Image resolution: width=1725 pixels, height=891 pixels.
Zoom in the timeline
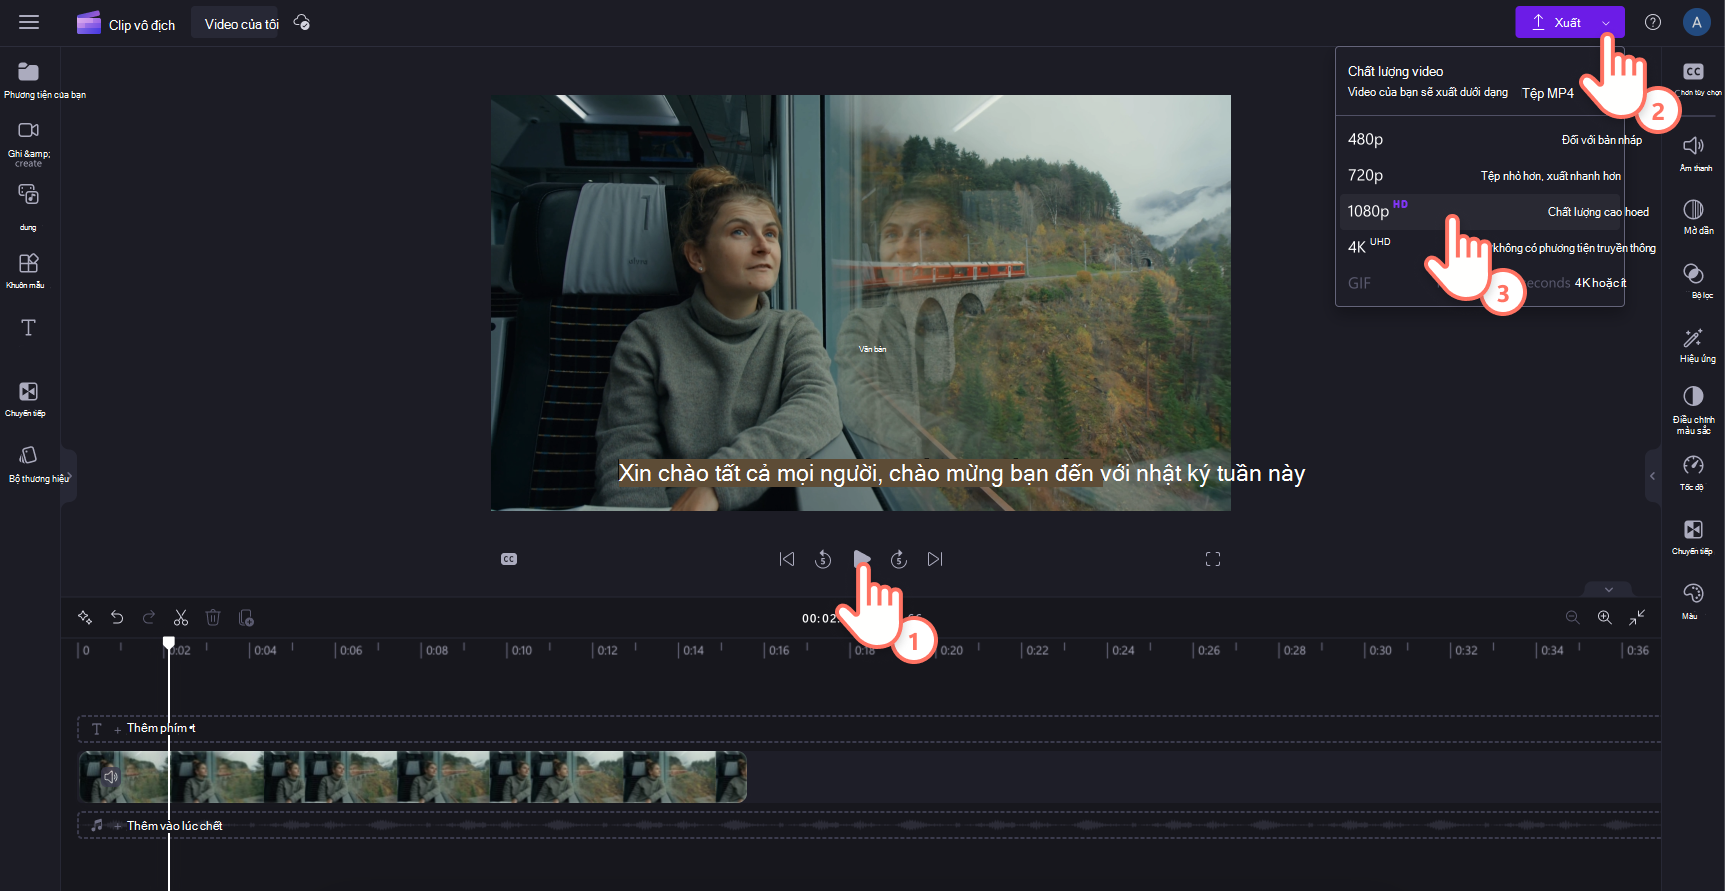1604,617
